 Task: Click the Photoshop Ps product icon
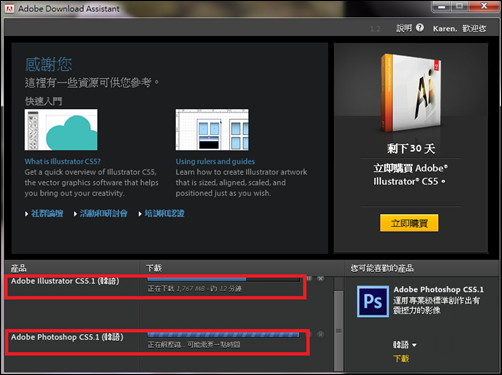point(373,301)
